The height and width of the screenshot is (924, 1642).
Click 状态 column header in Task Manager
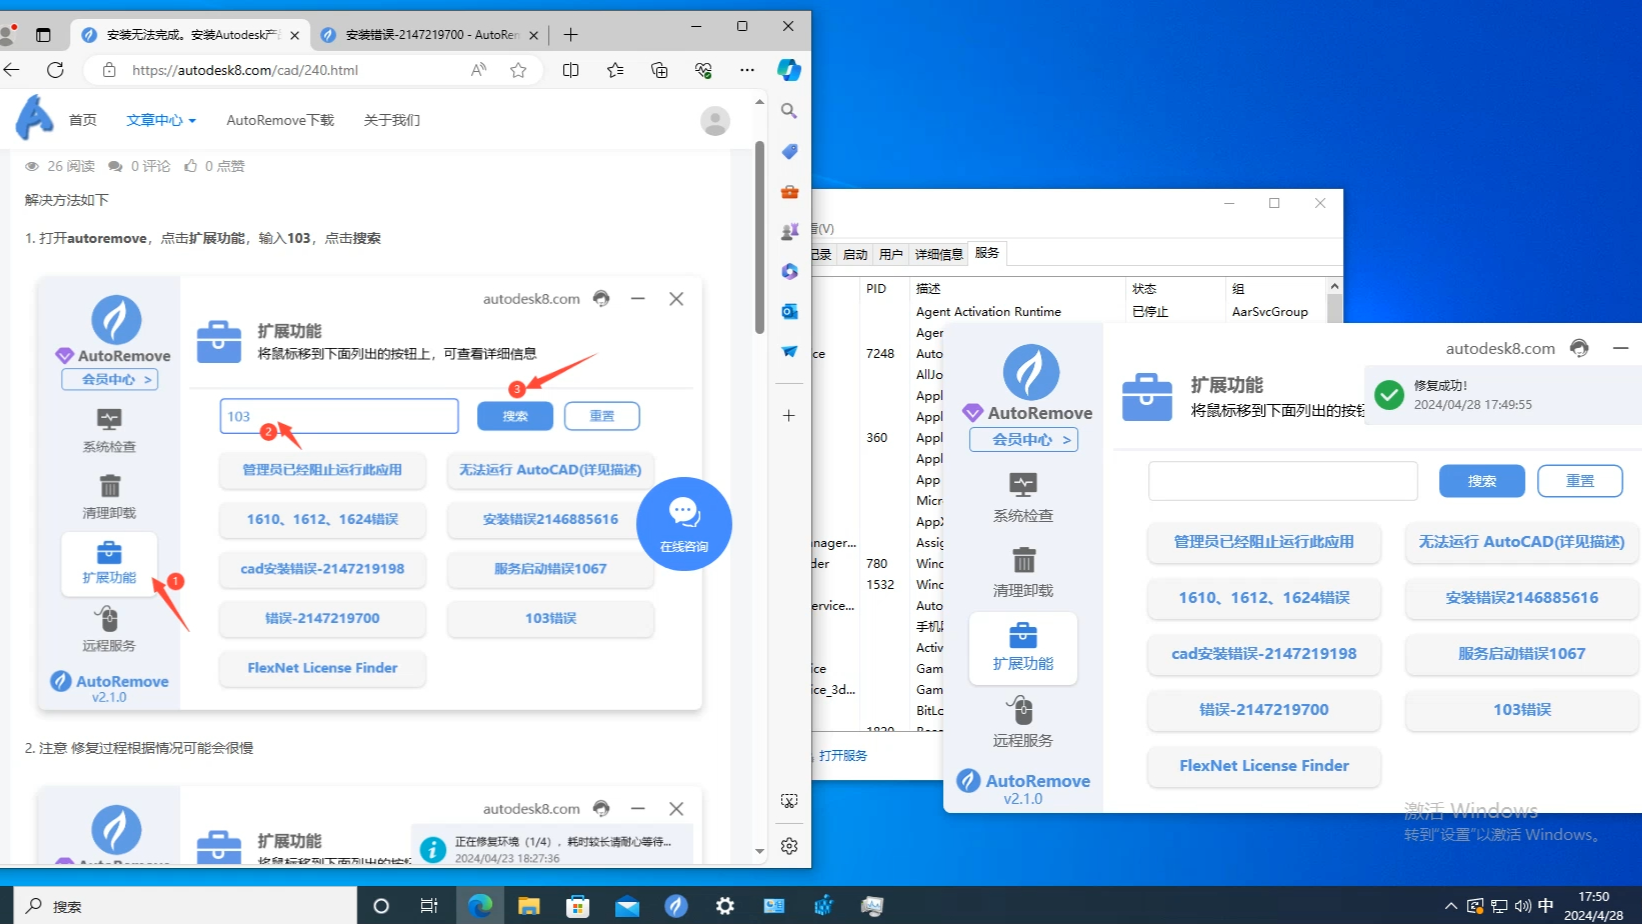point(1174,288)
